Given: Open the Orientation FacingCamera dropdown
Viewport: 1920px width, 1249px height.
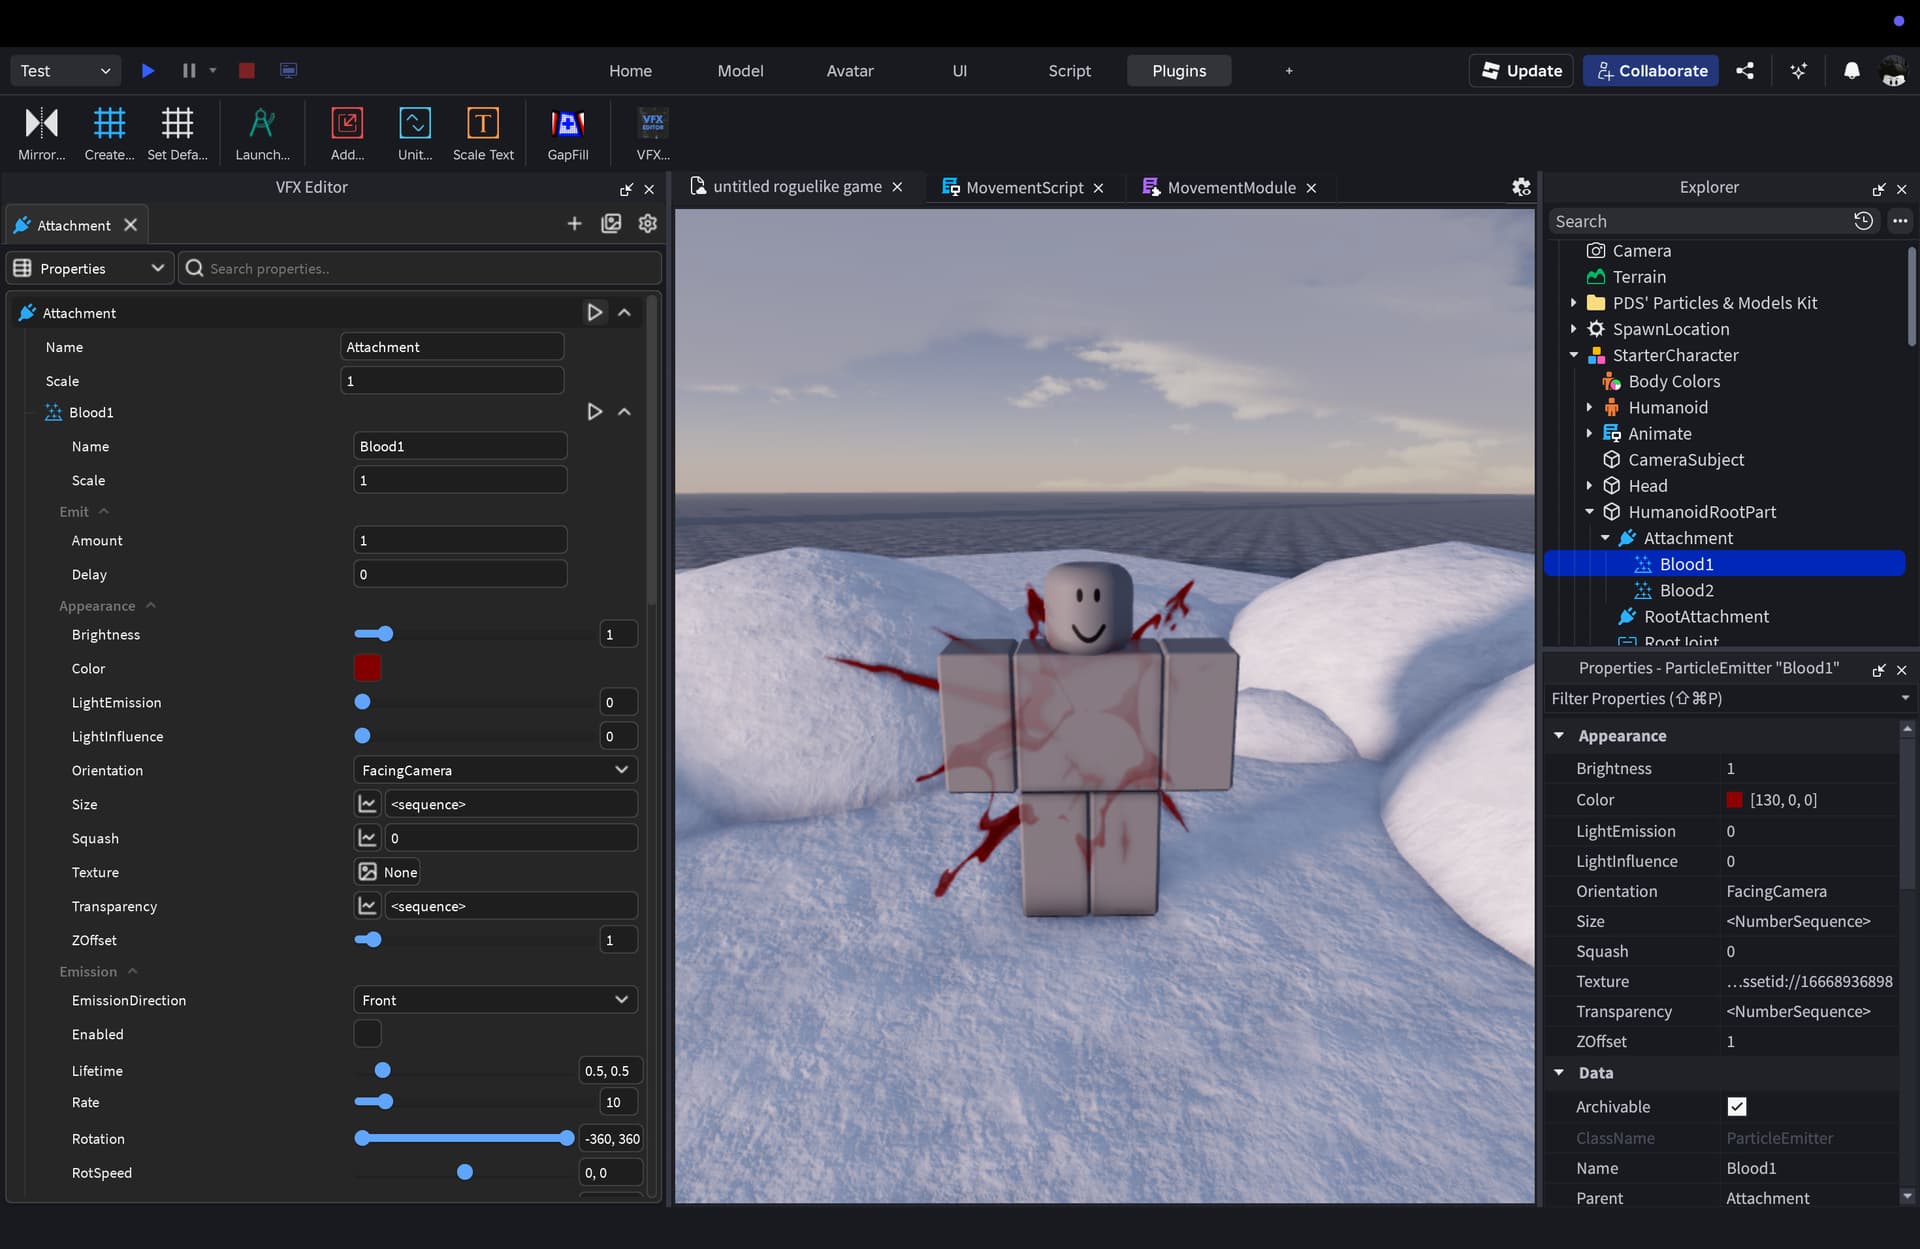Looking at the screenshot, I should click(496, 770).
